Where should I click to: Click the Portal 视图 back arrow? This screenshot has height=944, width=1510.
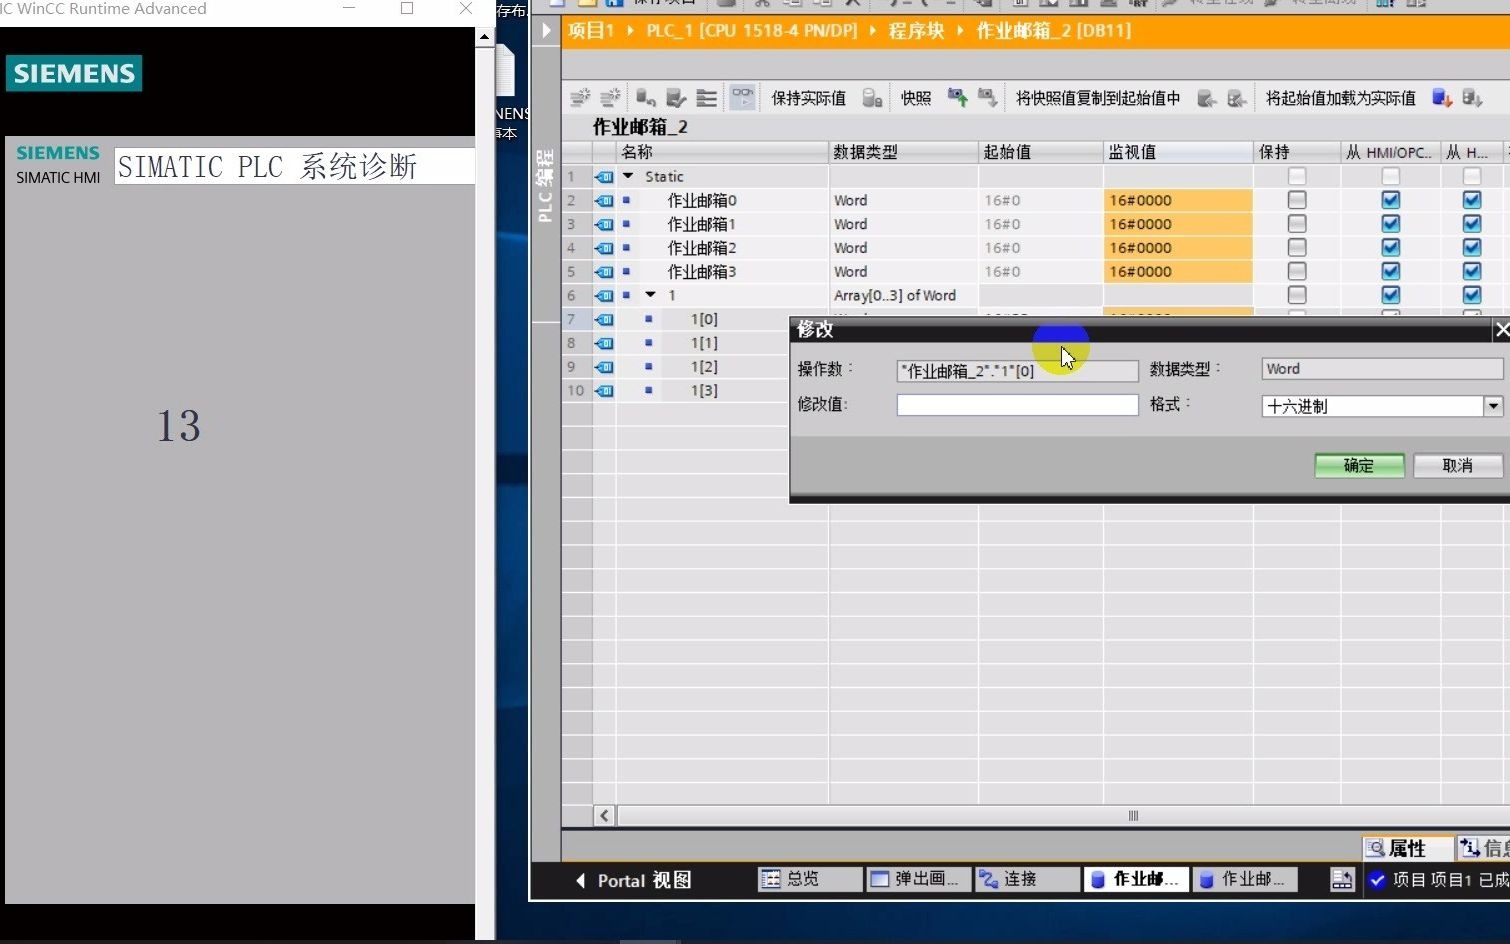580,880
